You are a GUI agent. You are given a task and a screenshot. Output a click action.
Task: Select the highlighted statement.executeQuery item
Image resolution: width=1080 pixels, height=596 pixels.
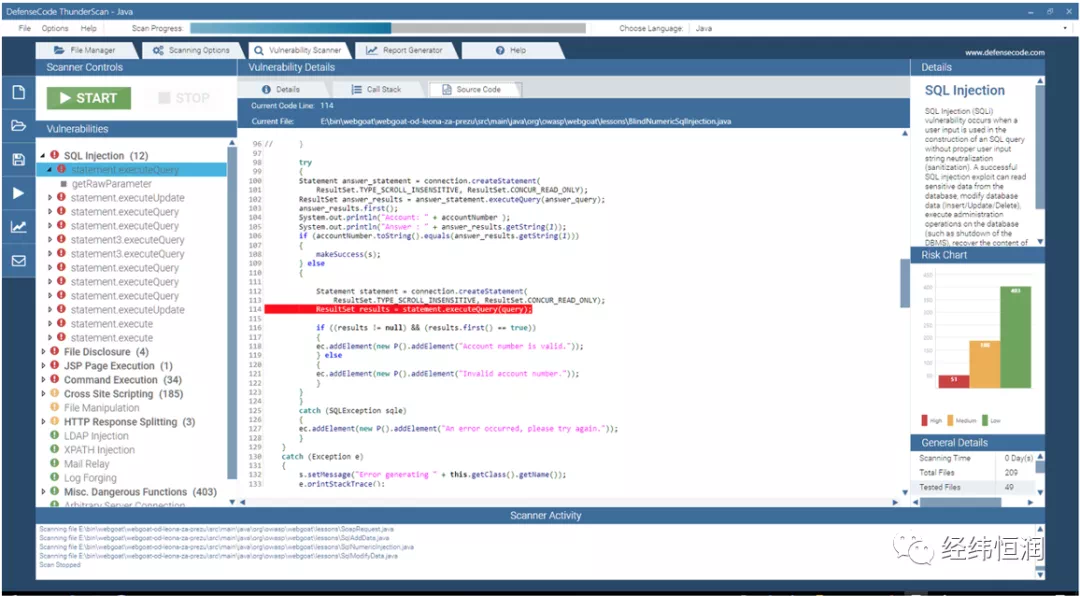tap(132, 169)
